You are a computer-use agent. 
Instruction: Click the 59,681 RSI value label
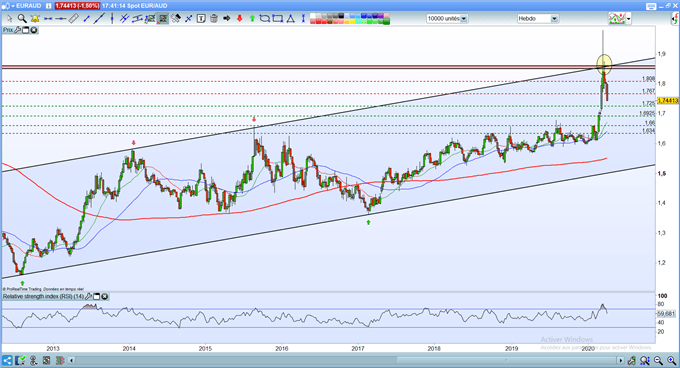pyautogui.click(x=667, y=314)
